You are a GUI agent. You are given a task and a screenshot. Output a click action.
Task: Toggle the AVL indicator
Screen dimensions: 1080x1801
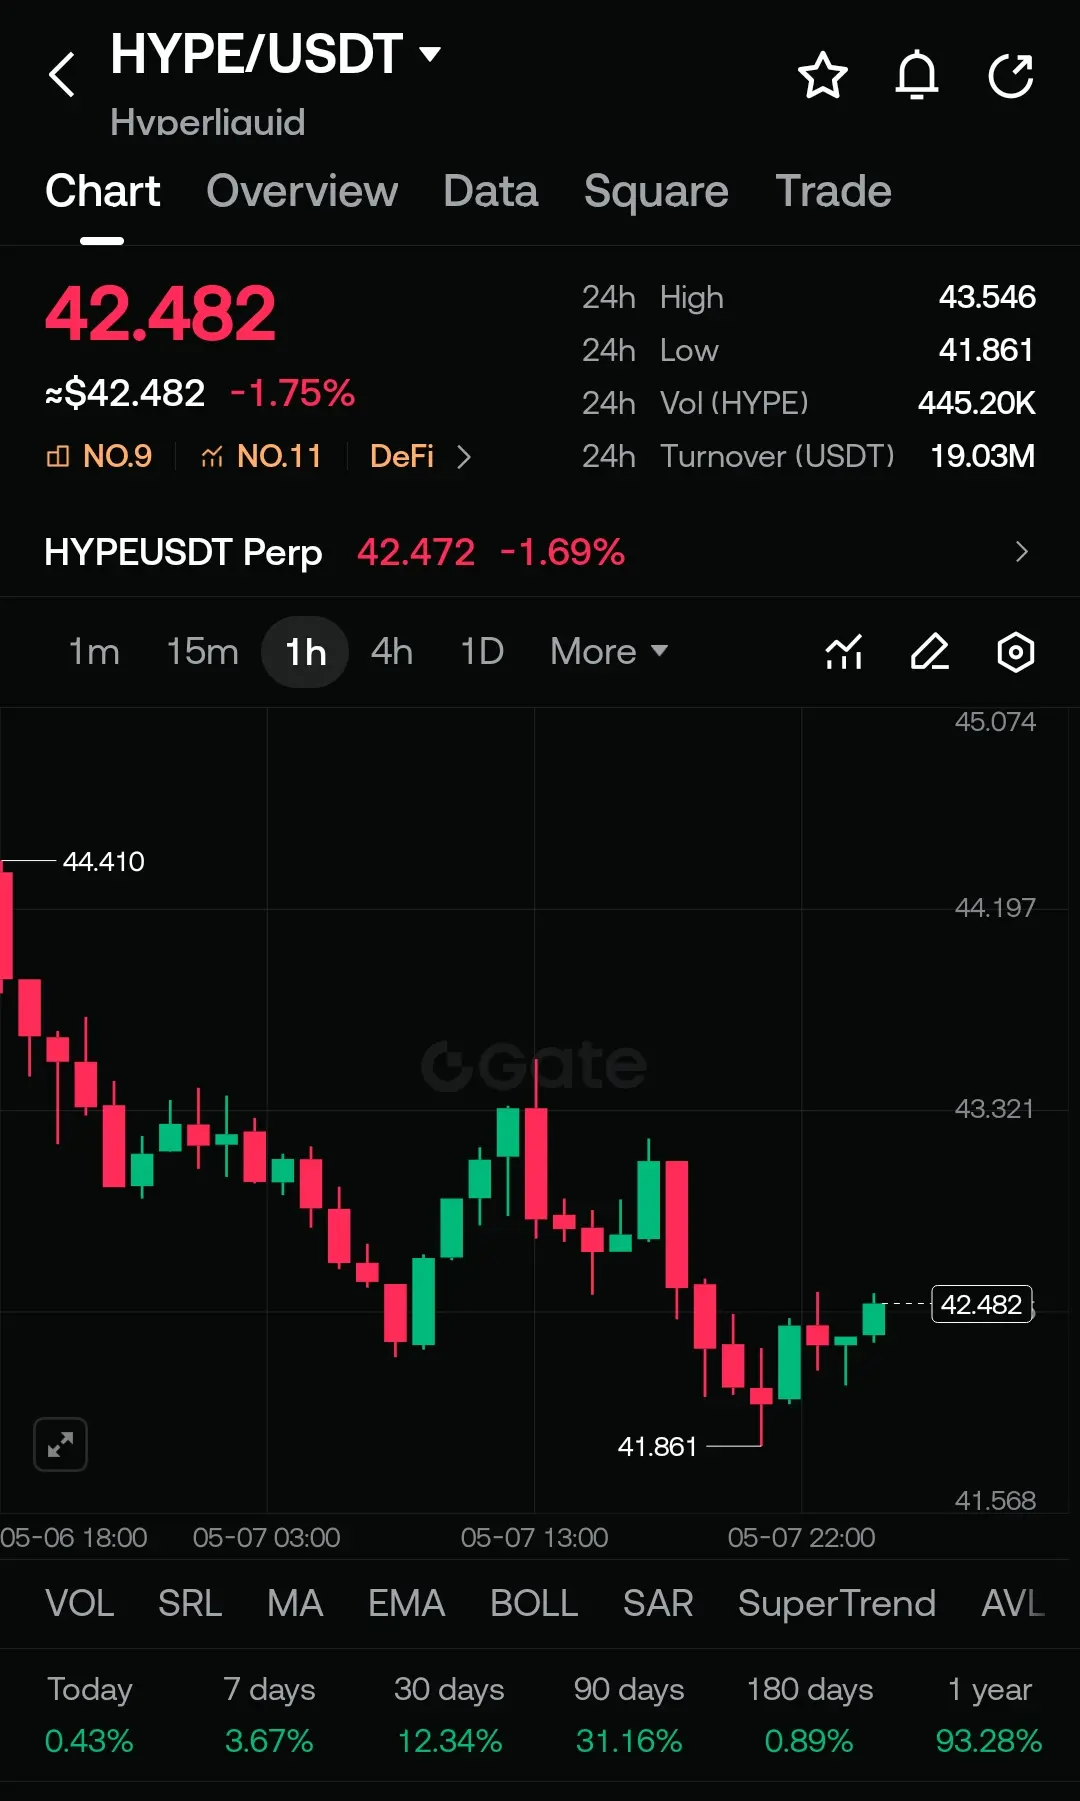coord(1013,1603)
